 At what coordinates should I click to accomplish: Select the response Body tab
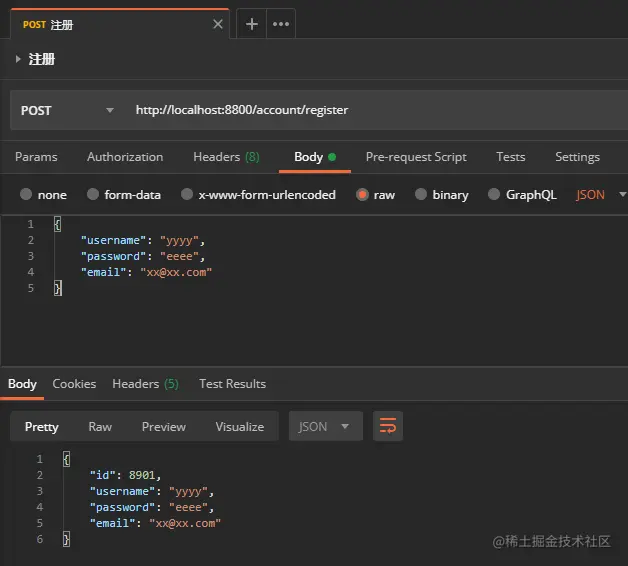22,384
